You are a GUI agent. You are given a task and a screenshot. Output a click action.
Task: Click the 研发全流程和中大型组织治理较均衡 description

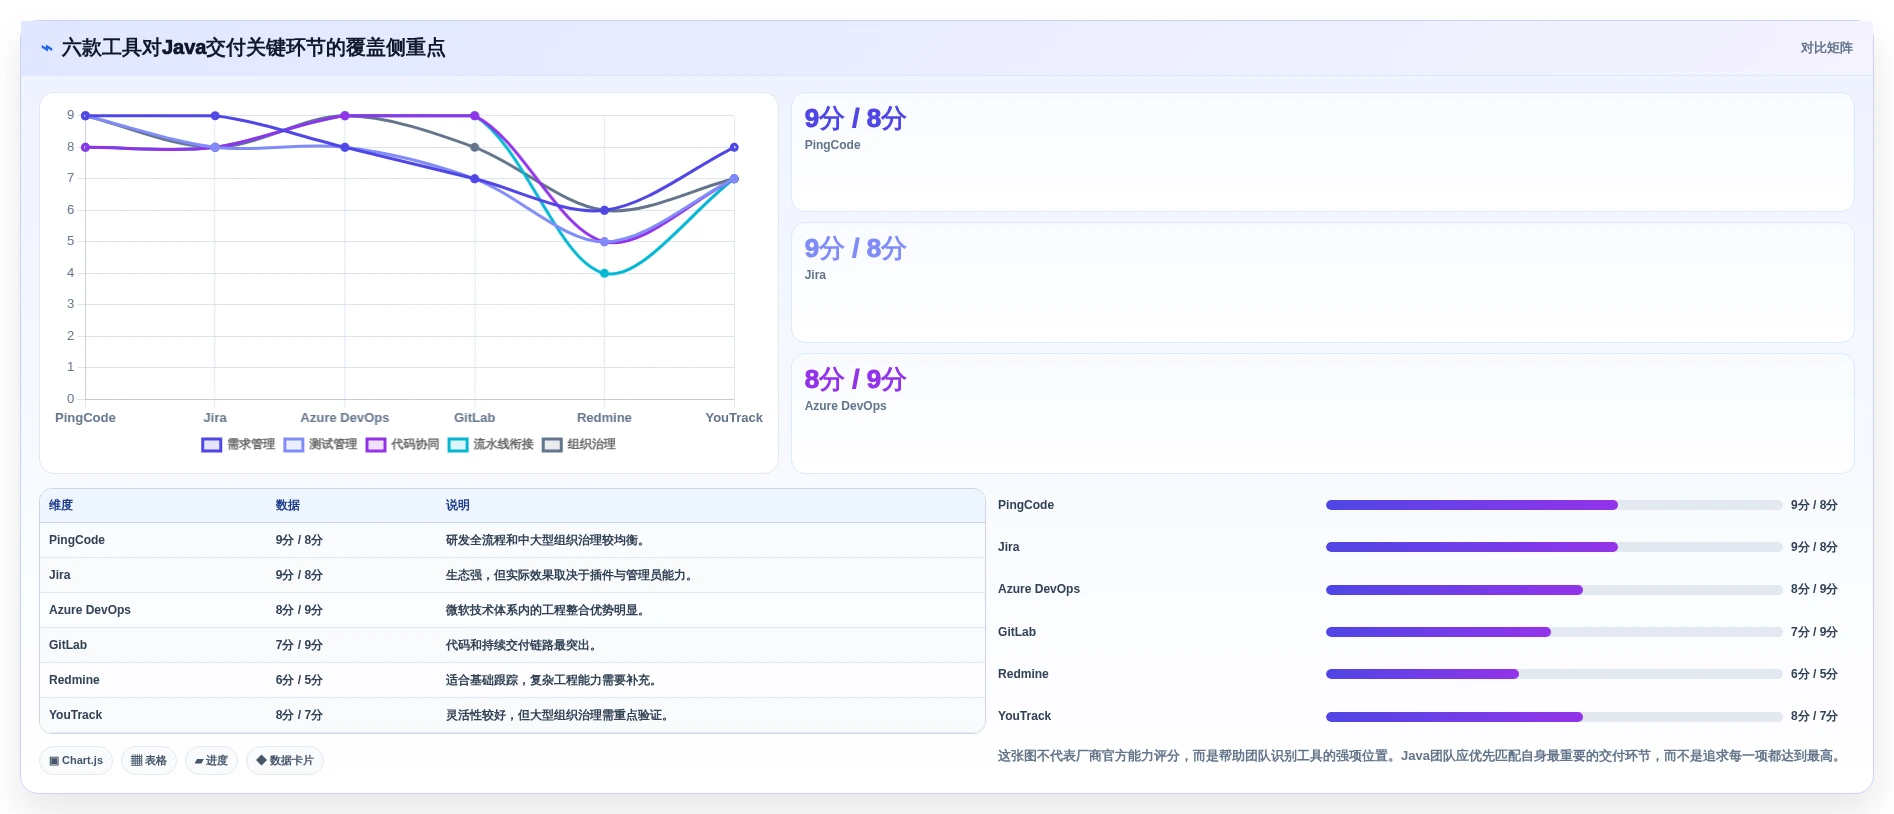click(547, 540)
